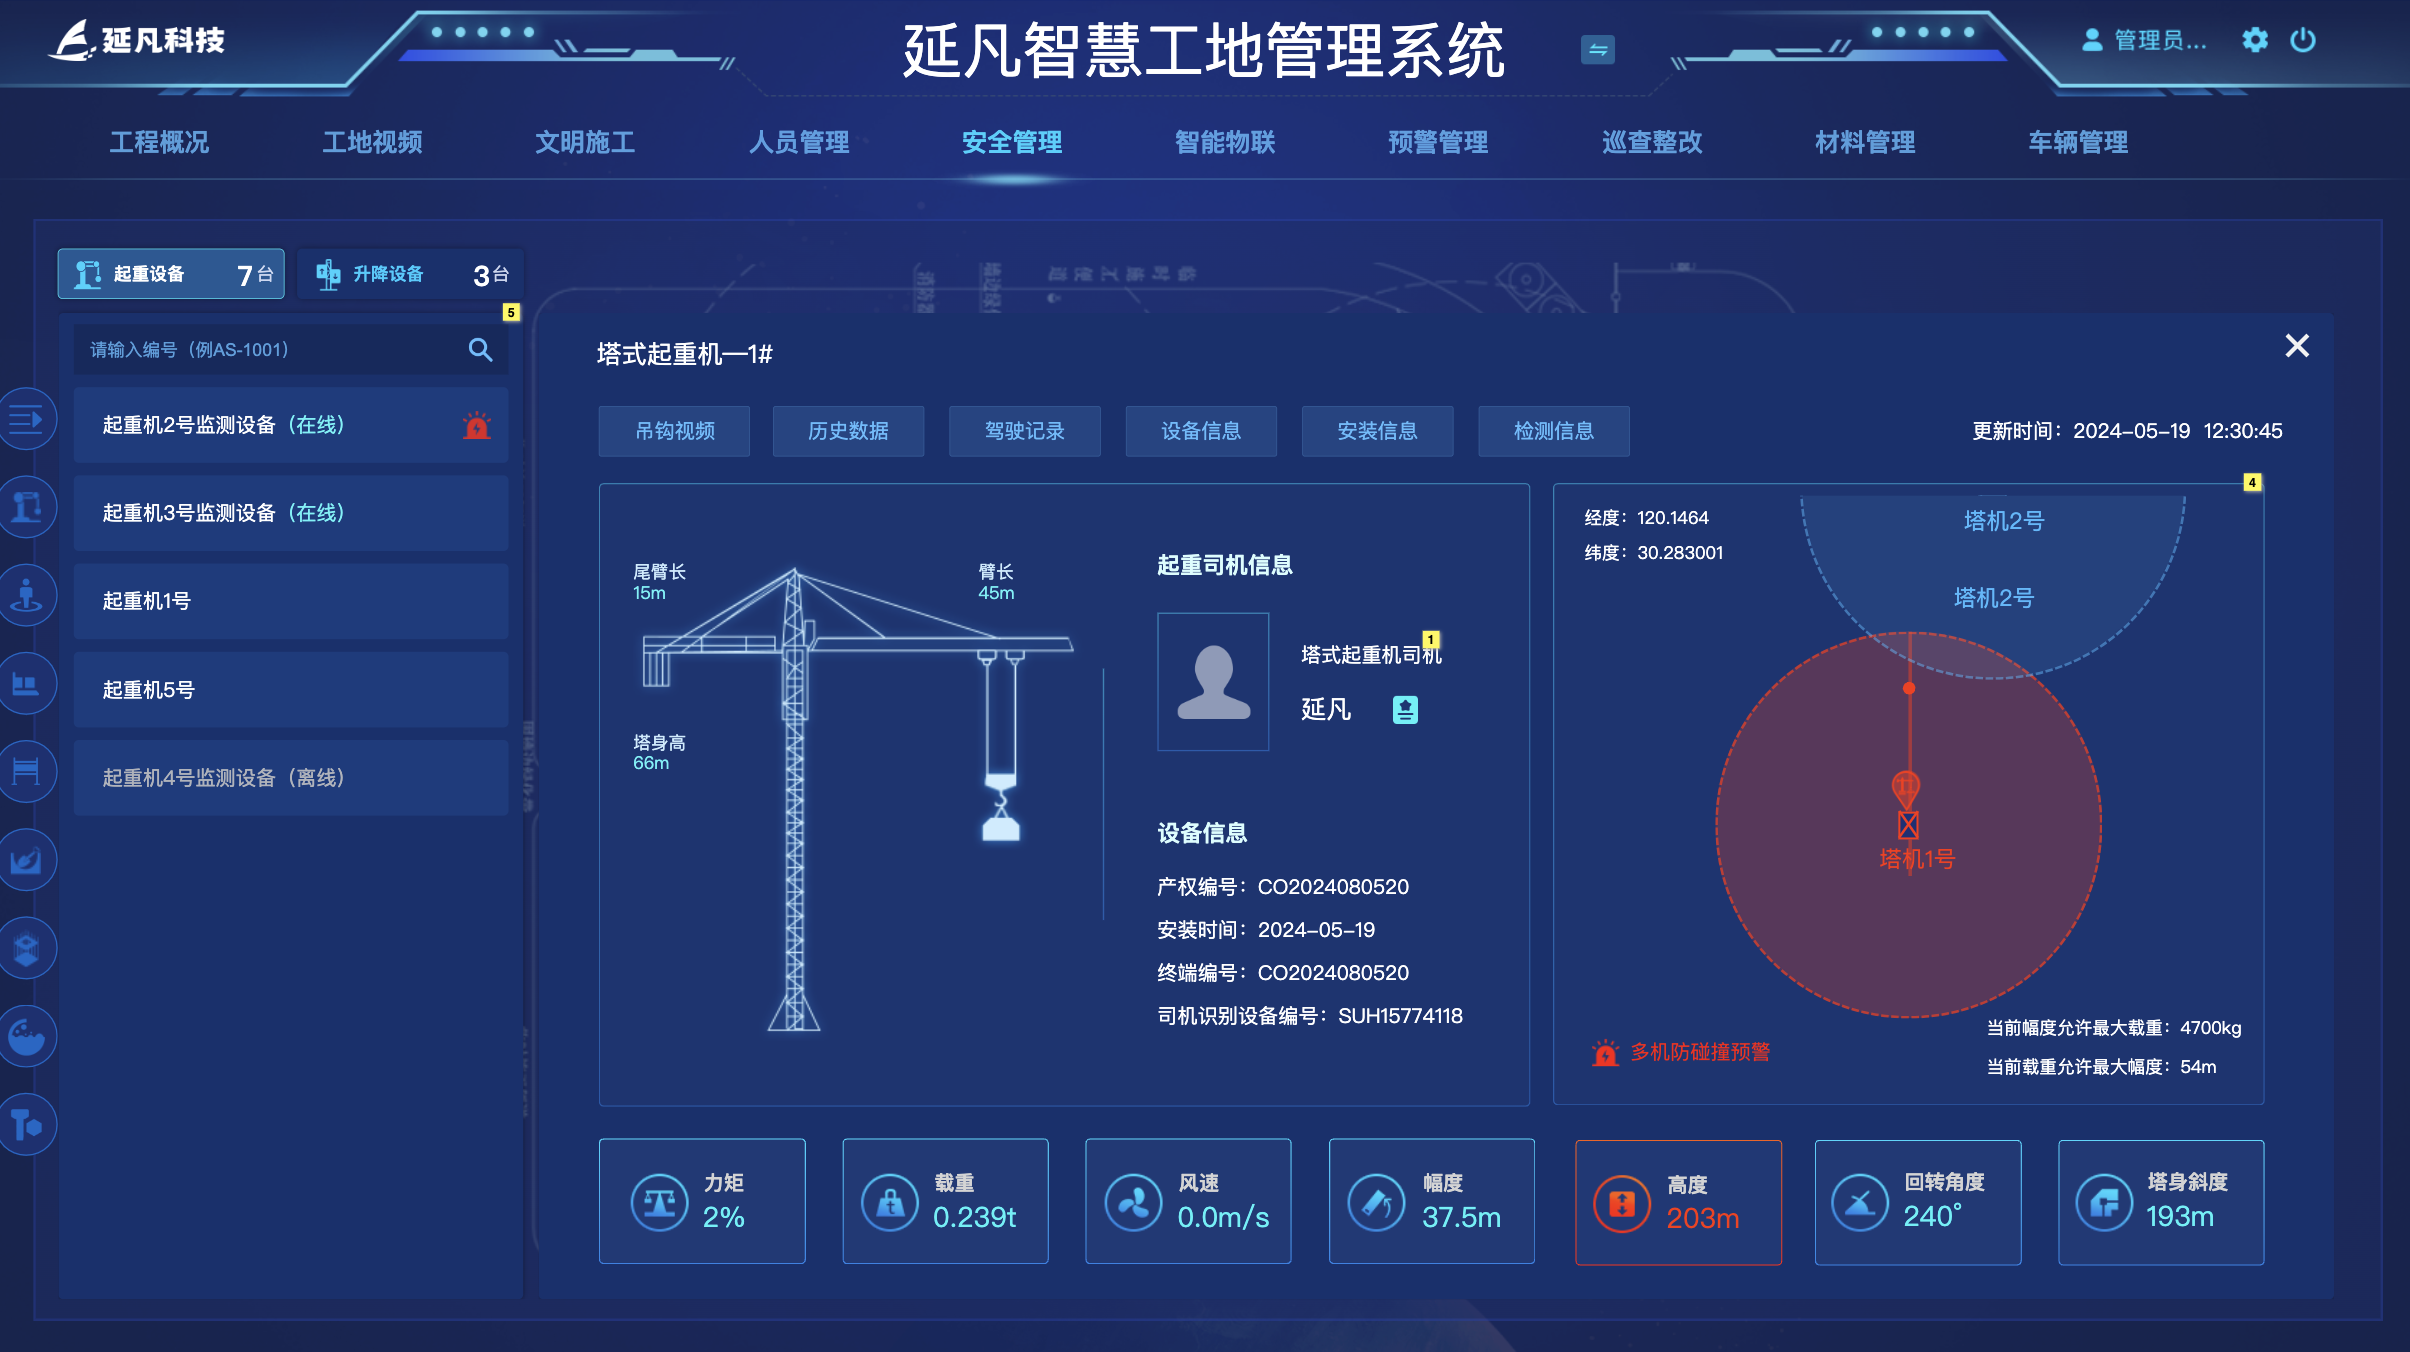Click the device number search field
Image resolution: width=2410 pixels, height=1352 pixels.
click(270, 350)
